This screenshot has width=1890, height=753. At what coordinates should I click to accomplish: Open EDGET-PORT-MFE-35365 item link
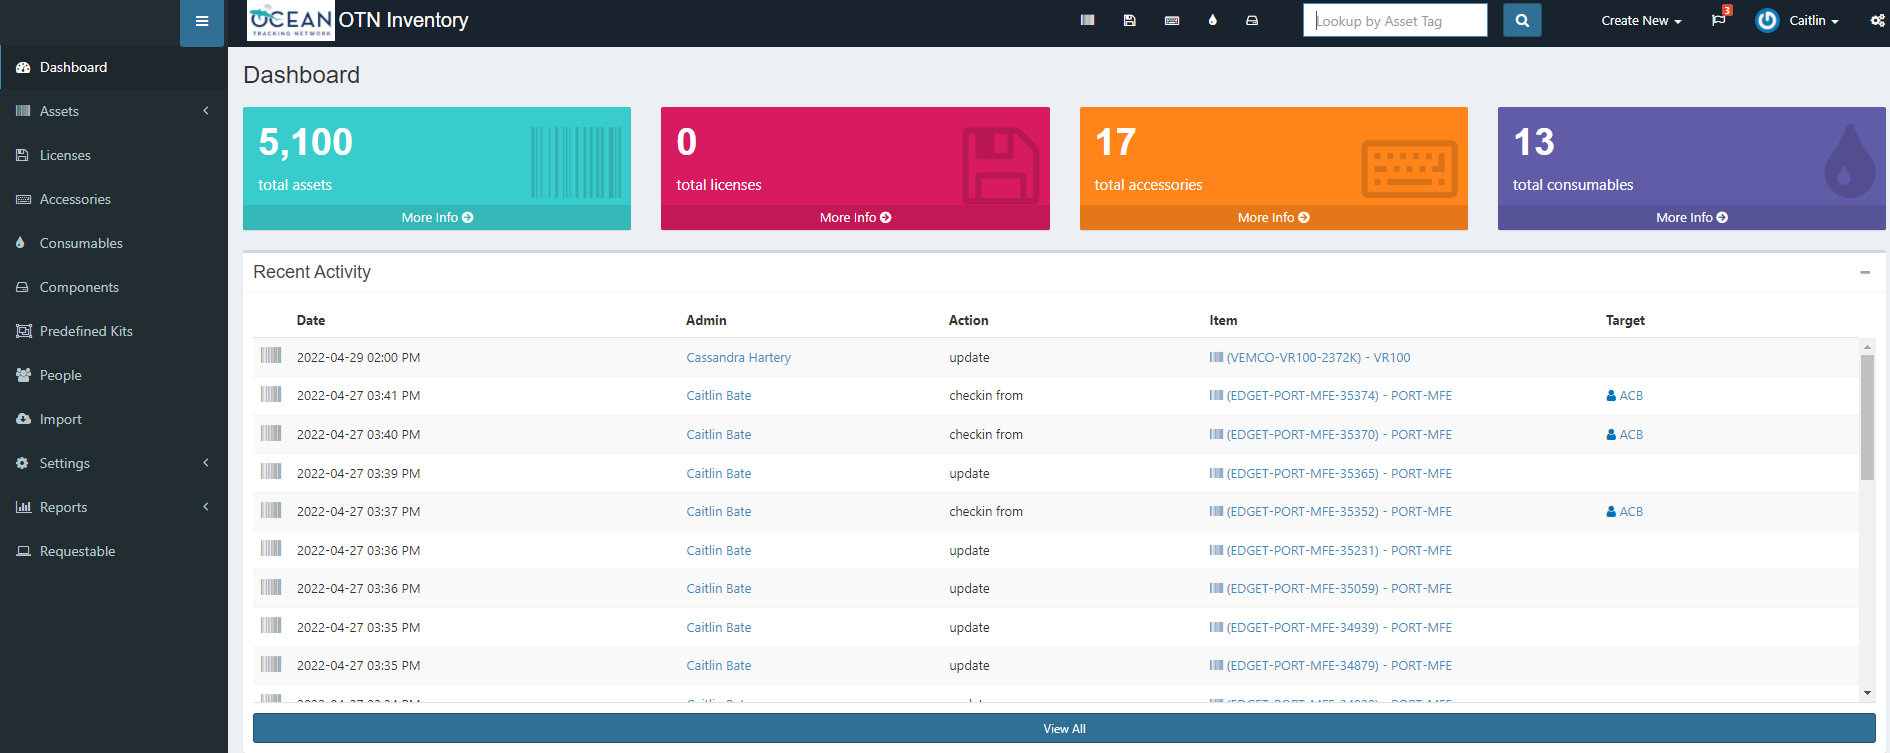[1331, 473]
